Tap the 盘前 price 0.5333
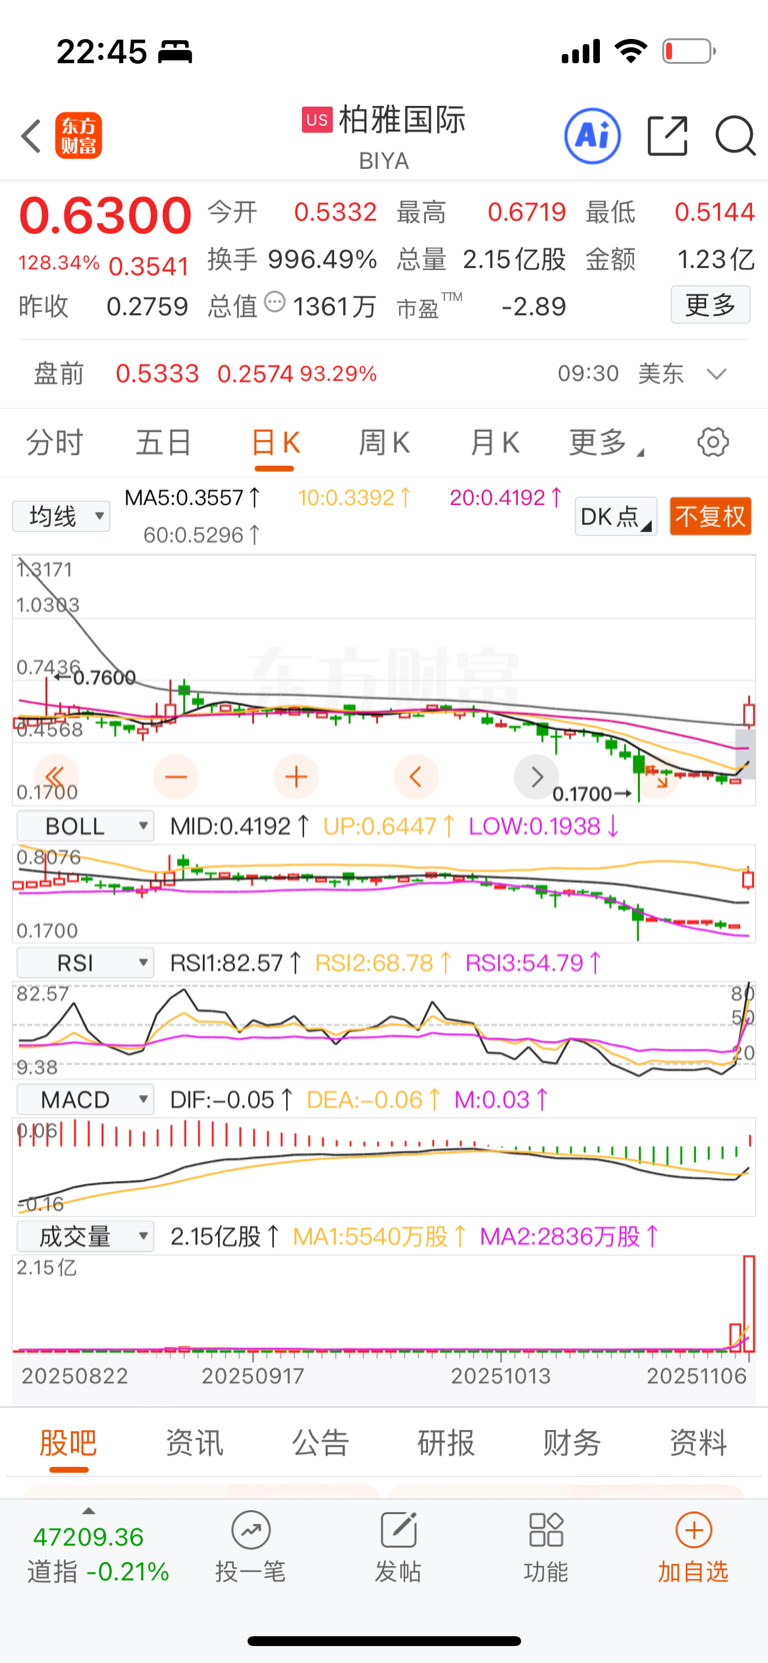The width and height of the screenshot is (768, 1663). coord(157,374)
